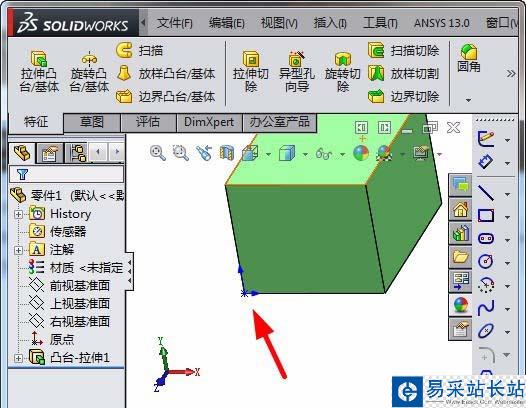
Task: Click the Hide/Show Items glasses icon
Action: [324, 154]
